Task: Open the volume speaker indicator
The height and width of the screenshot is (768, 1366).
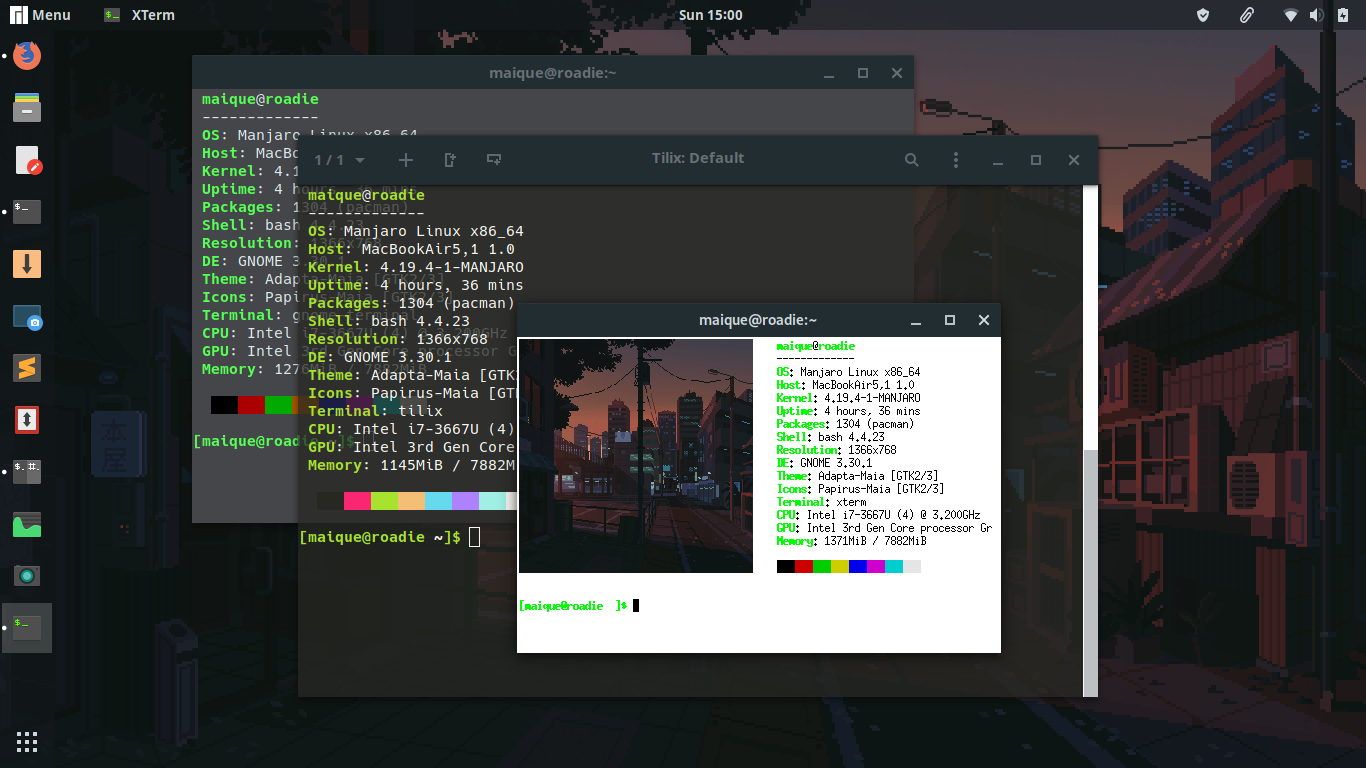Action: [1317, 15]
